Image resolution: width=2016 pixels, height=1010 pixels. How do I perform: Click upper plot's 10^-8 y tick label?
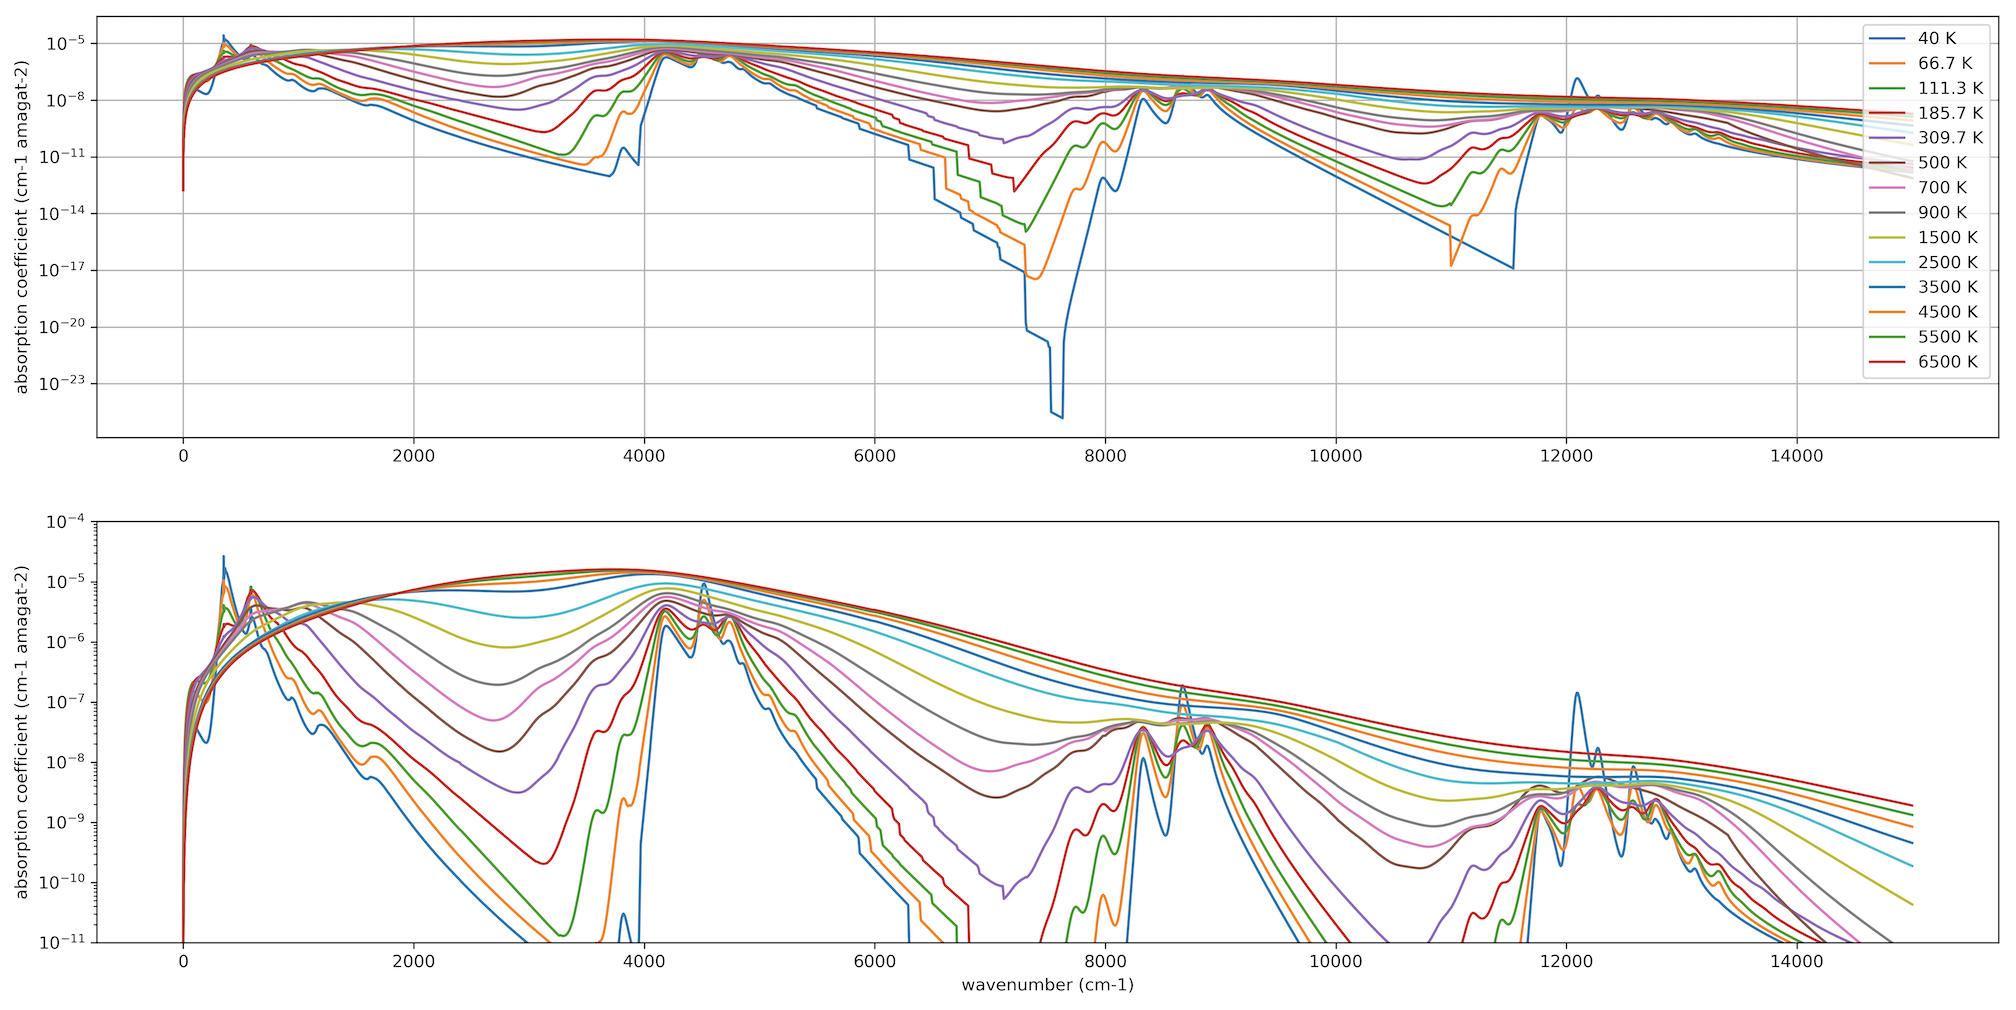coord(68,99)
